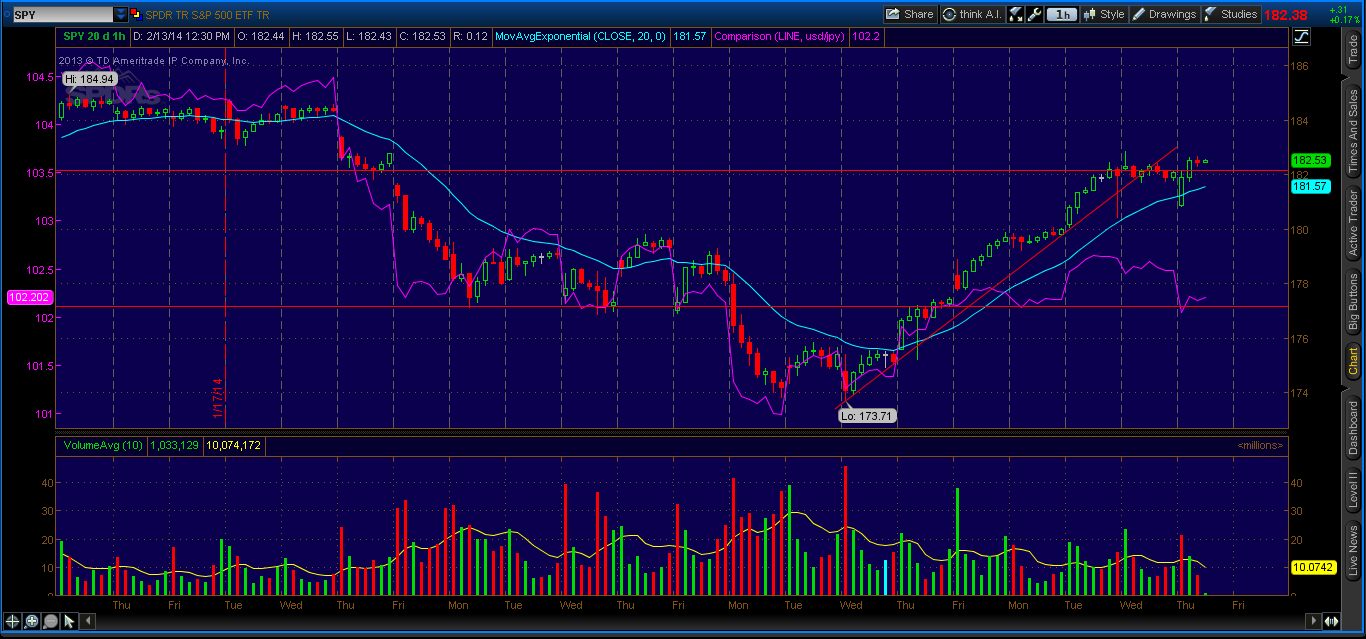Click the 1,033,129 volume average value
This screenshot has width=1366, height=639.
175,445
